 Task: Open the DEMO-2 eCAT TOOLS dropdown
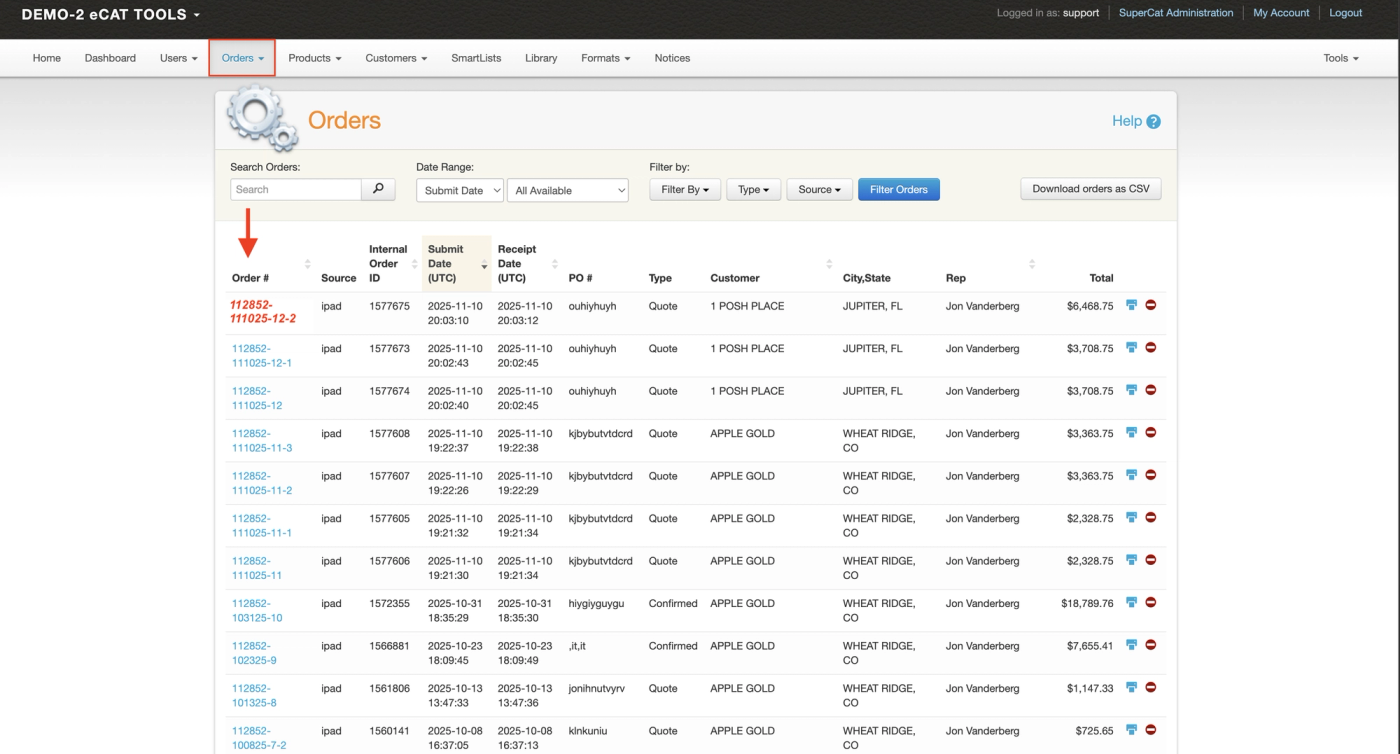(x=111, y=14)
